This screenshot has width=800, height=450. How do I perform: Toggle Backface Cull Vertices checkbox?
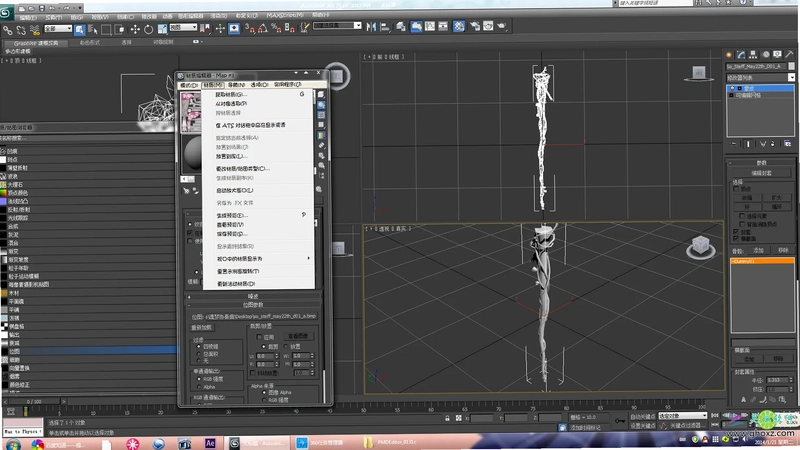click(x=742, y=223)
